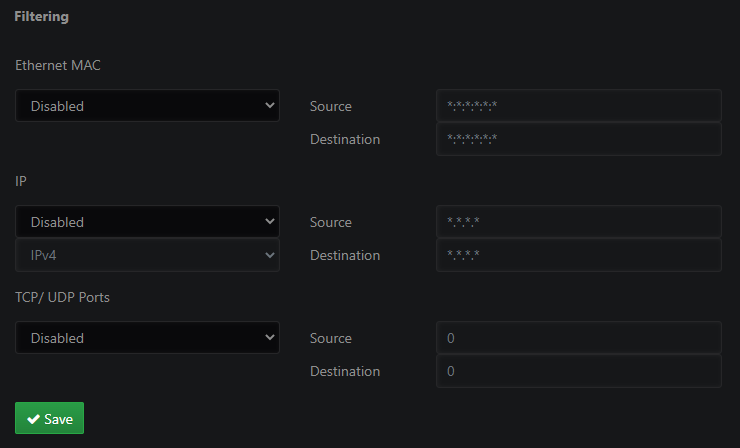The image size is (740, 448).
Task: Click the TCP/UDP Source port field
Action: (x=578, y=338)
